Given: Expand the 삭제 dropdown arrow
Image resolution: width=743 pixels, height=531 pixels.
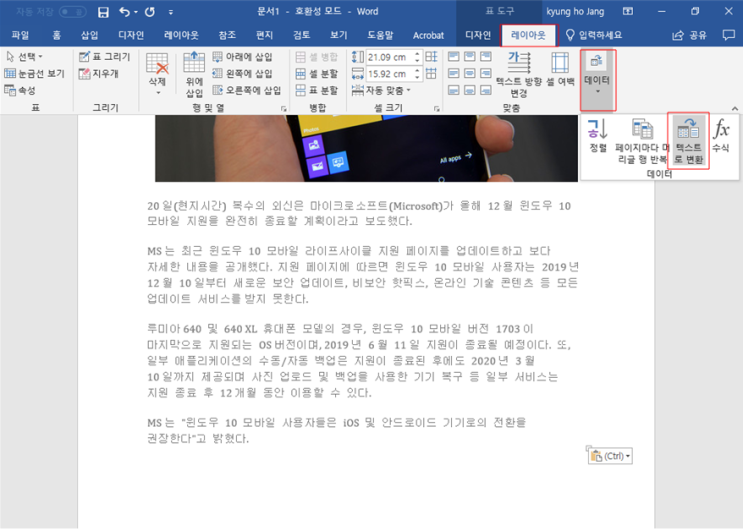Looking at the screenshot, I should (158, 93).
